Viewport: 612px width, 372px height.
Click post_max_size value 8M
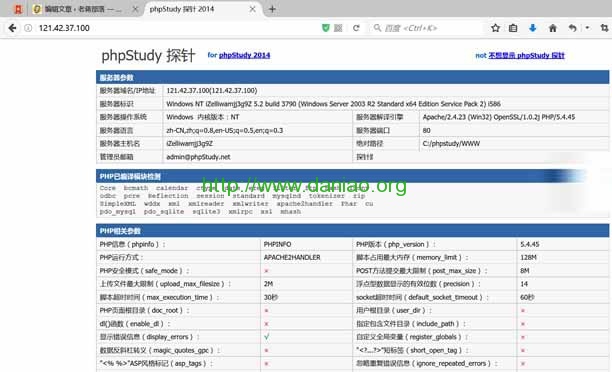tap(525, 271)
